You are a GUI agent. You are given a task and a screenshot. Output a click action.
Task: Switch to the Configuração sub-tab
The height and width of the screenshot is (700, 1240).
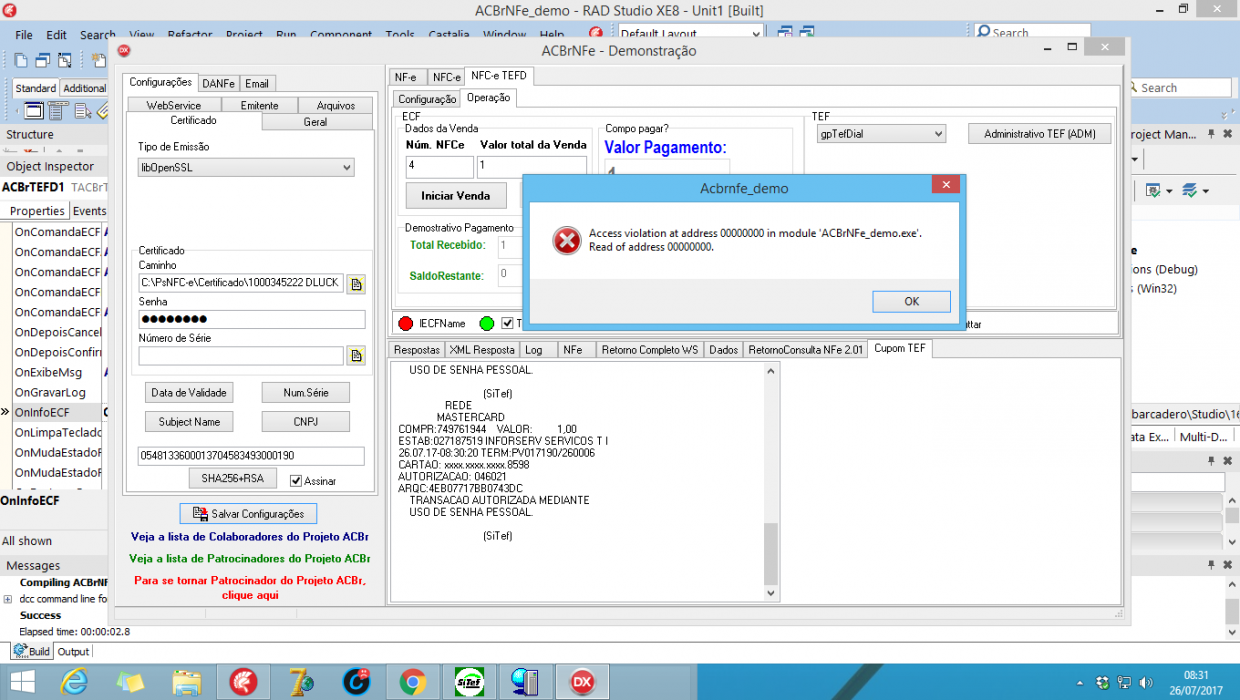427,99
